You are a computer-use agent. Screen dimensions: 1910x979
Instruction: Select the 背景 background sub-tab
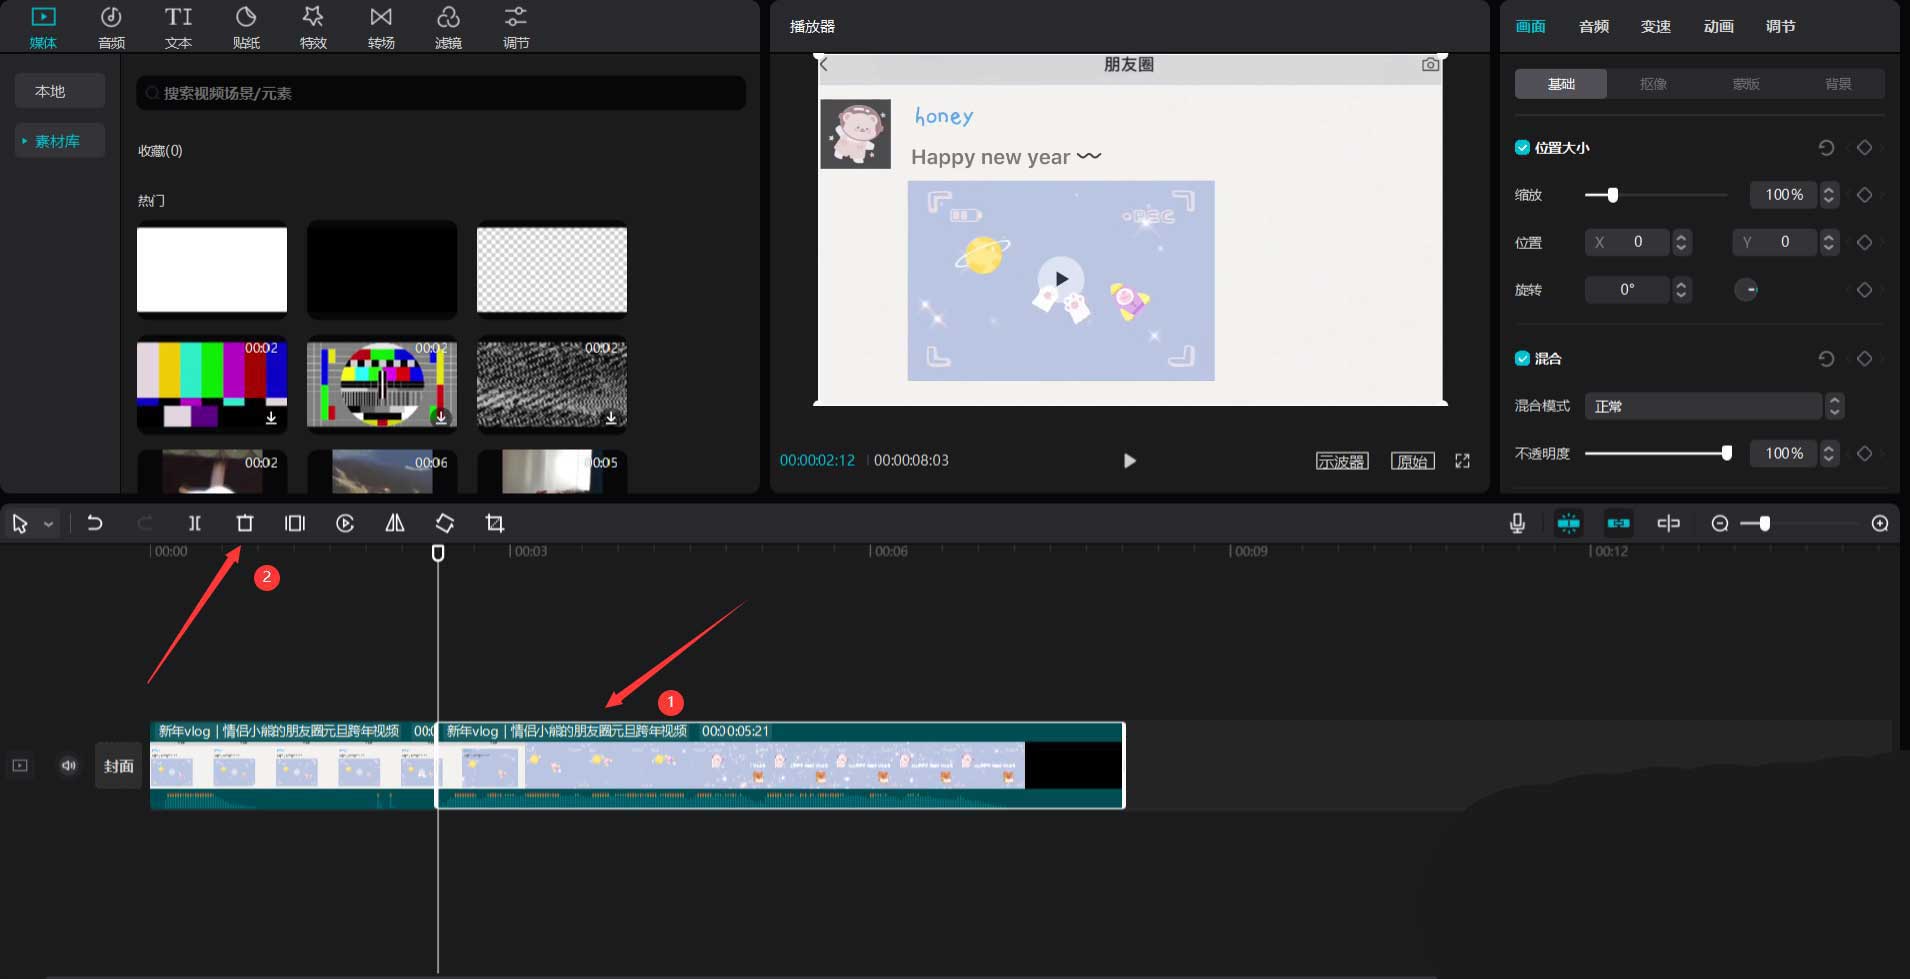(1838, 84)
